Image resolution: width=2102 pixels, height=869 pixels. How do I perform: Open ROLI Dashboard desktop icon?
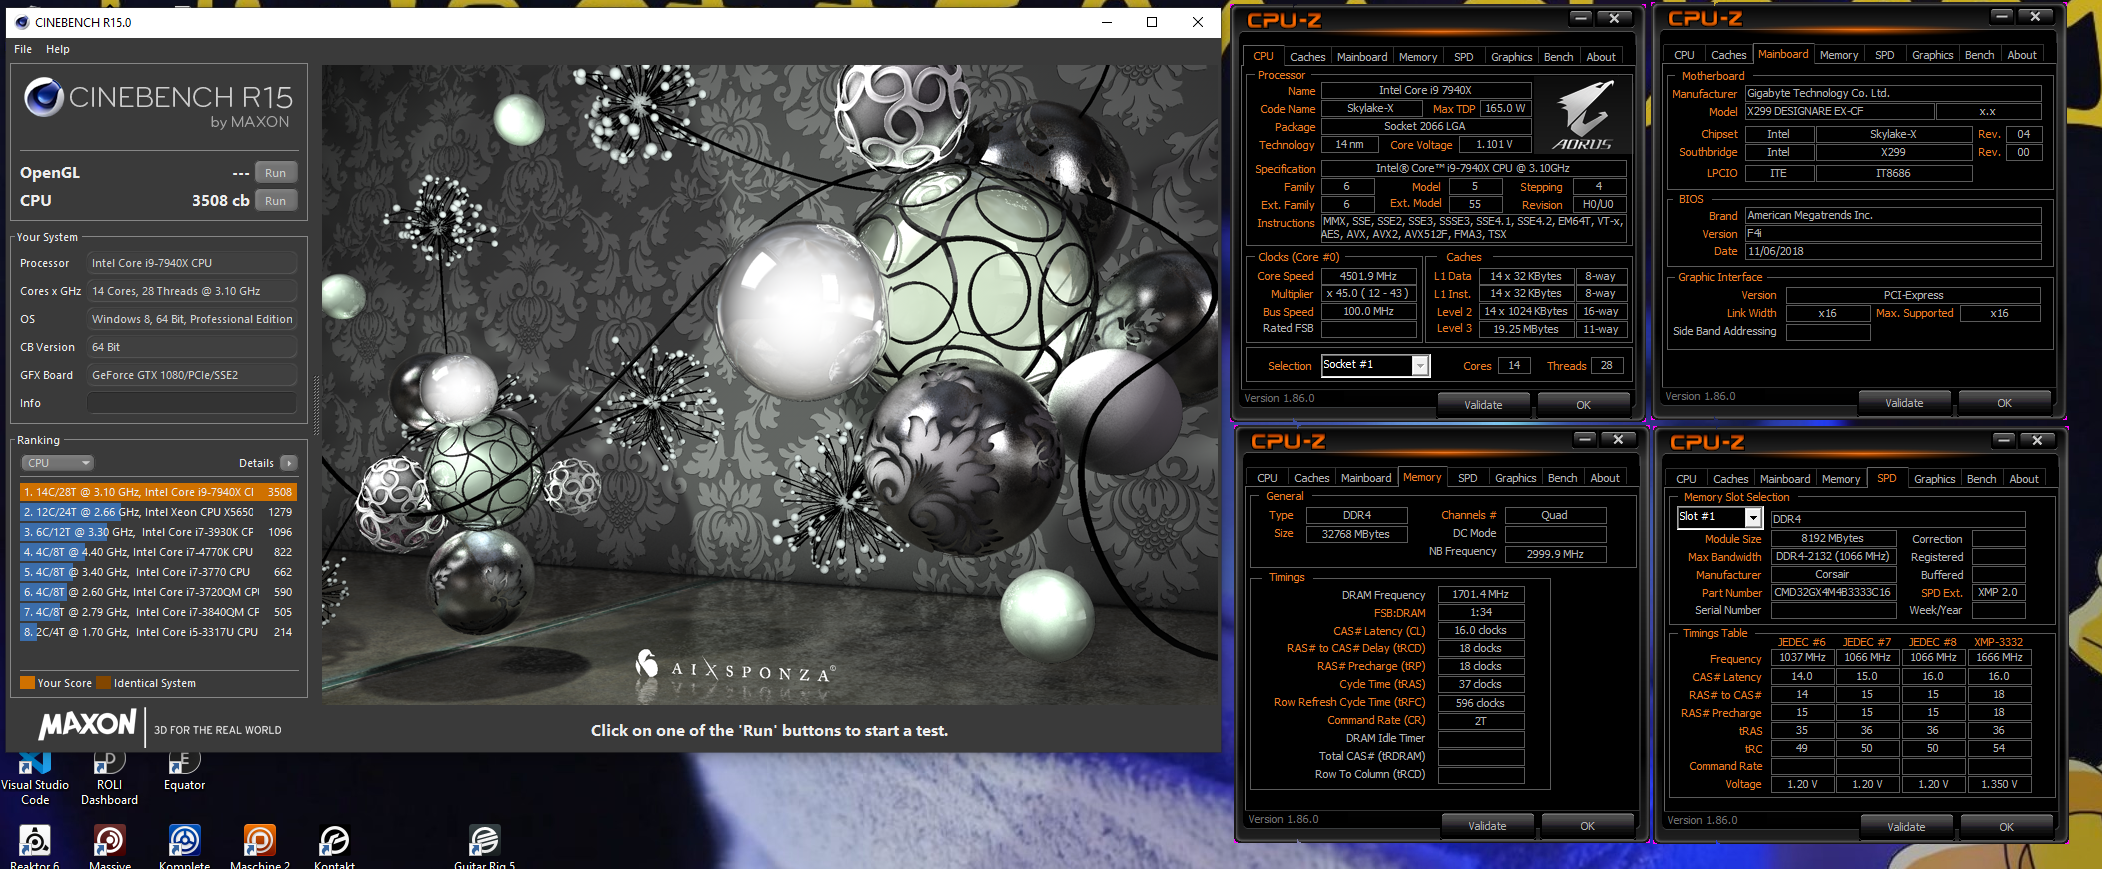pos(109,780)
